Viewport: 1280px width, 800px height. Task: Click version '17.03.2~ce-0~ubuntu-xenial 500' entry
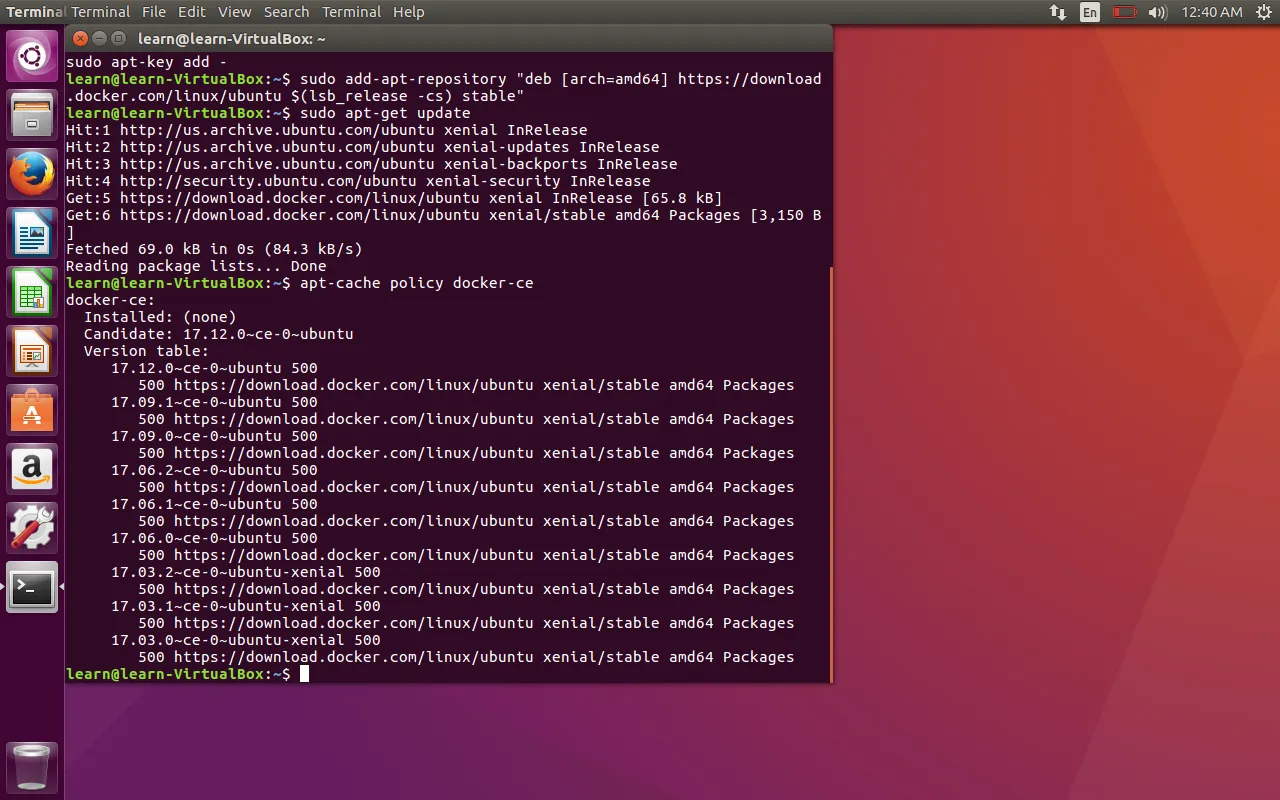click(x=246, y=572)
